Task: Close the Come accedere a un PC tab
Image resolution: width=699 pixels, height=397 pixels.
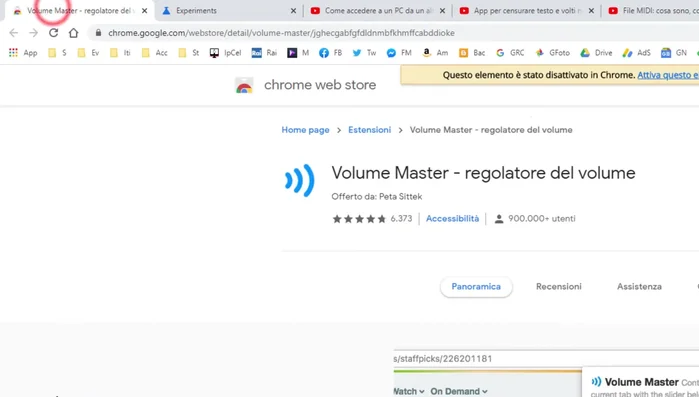Action: click(x=442, y=11)
